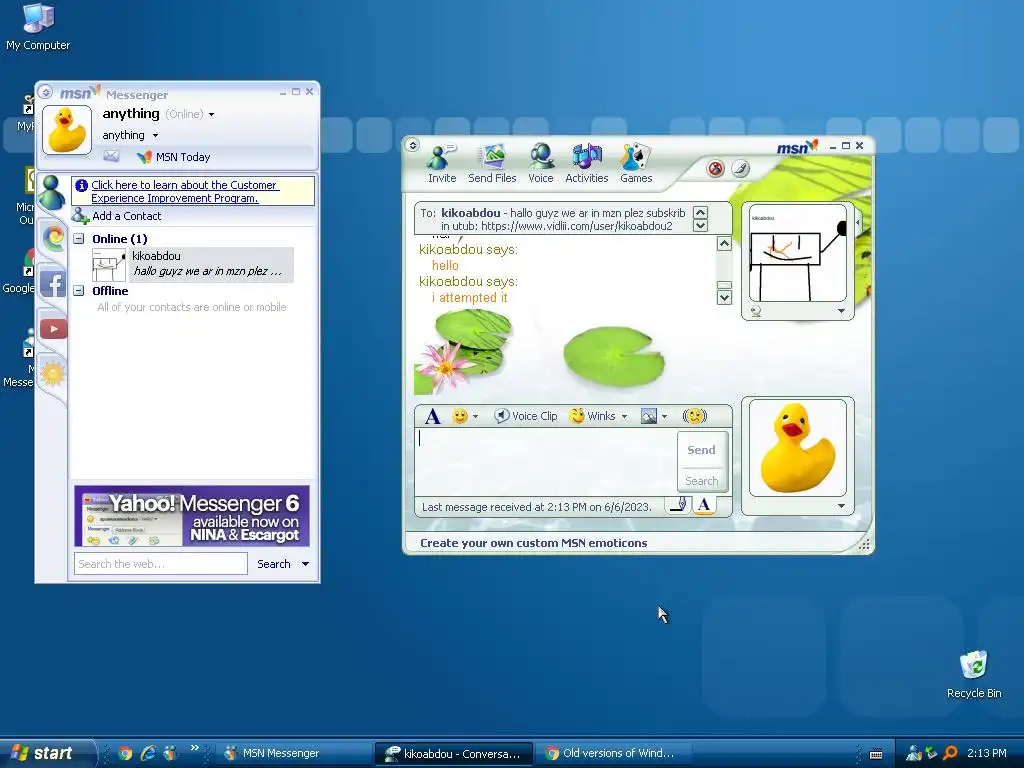Start a Voice call with kikoabdou
The width and height of the screenshot is (1024, 768).
[541, 164]
